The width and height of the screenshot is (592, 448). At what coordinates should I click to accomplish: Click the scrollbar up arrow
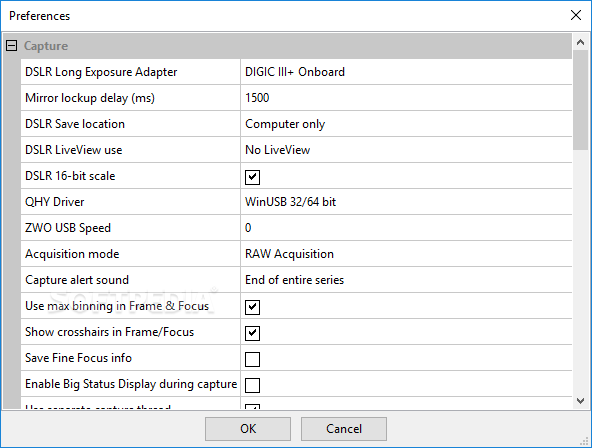581,42
